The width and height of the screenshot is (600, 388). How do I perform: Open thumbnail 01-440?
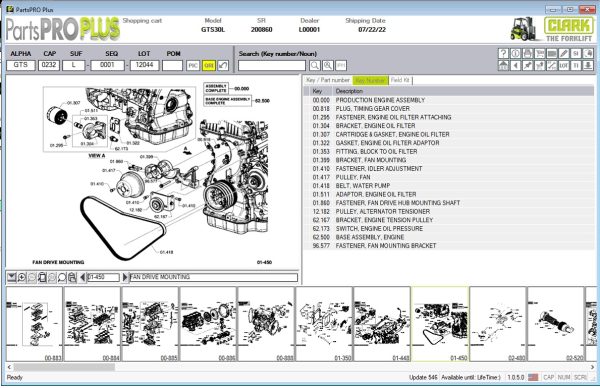(x=382, y=324)
